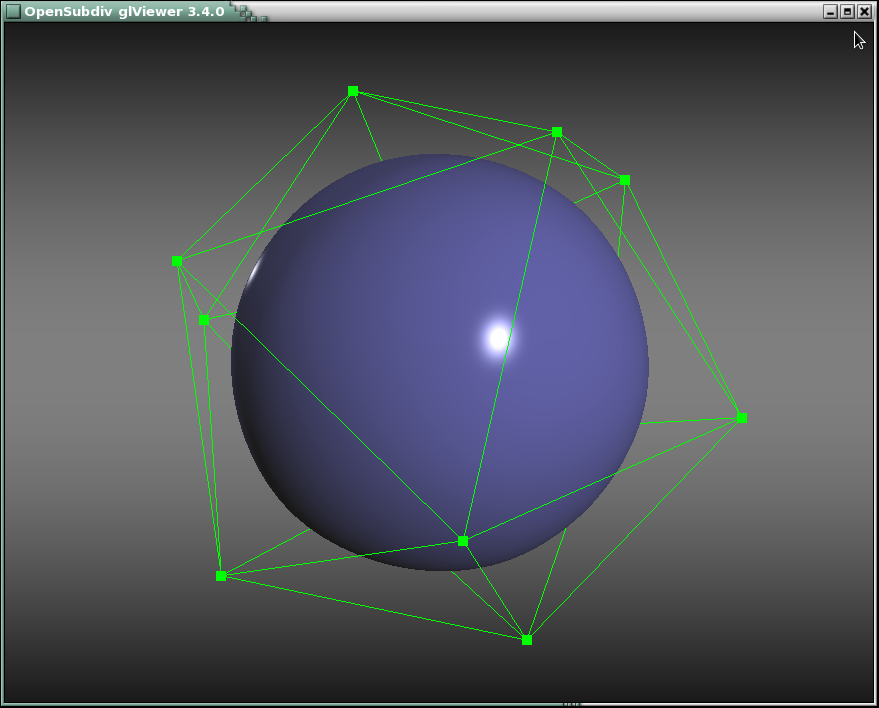The height and width of the screenshot is (708, 879).
Task: Maximize the OpenSubdiv glViewer window
Action: click(847, 11)
